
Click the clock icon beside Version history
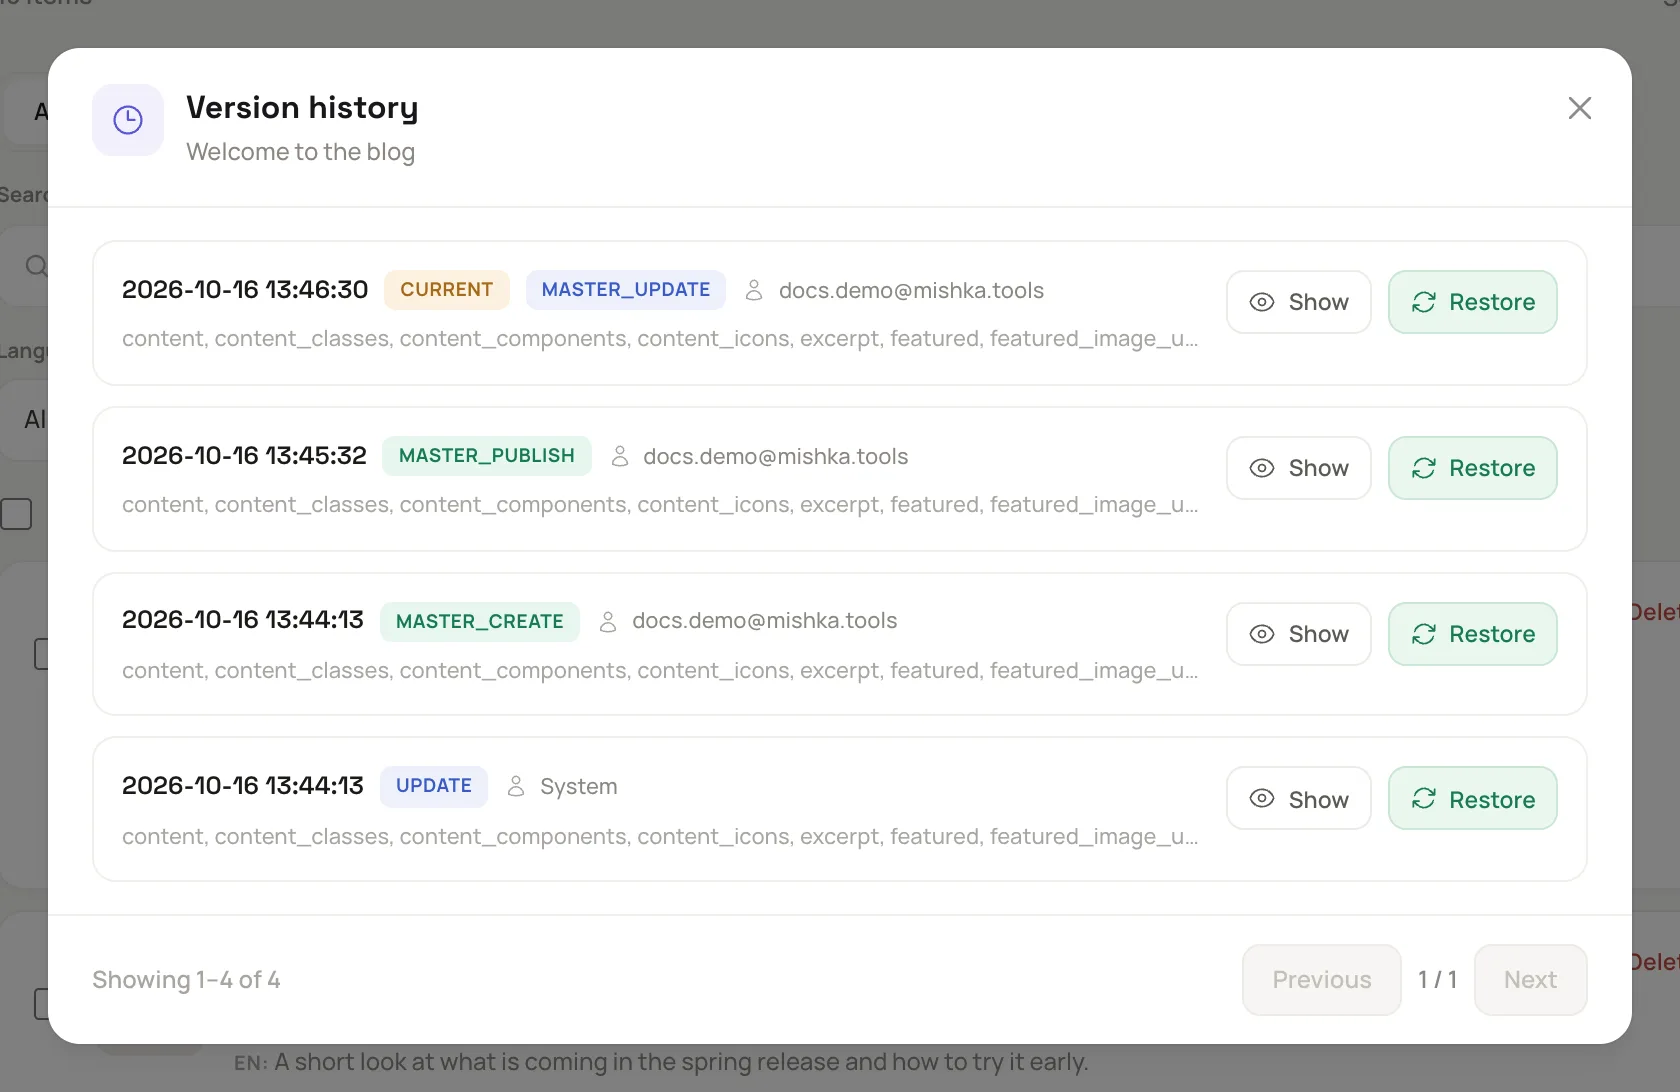point(128,120)
